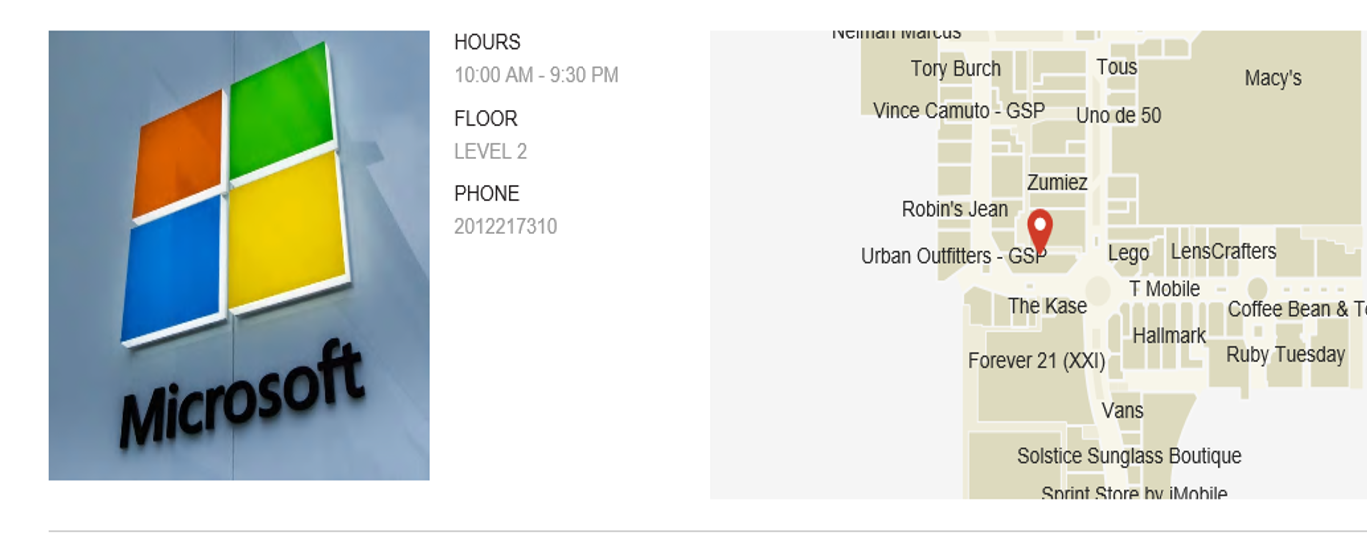The width and height of the screenshot is (1367, 547).
Task: Select Macy's on the mall map
Action: click(1272, 78)
